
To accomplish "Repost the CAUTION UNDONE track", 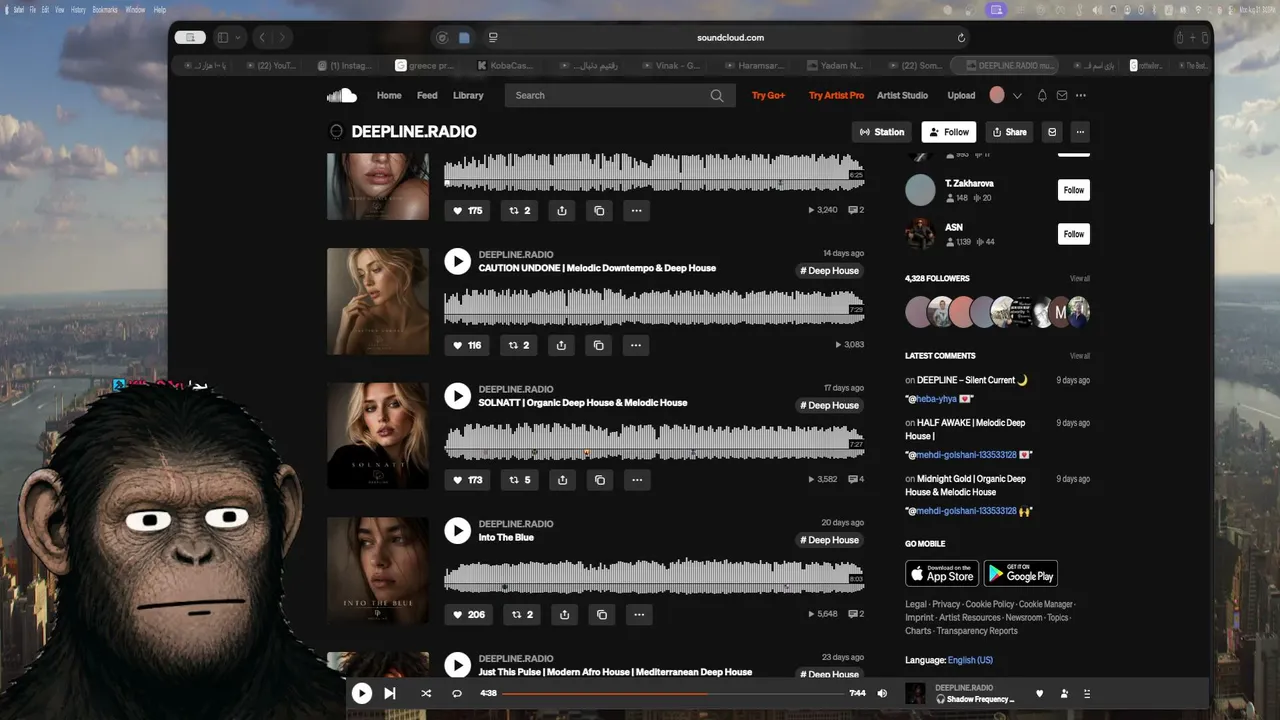I will pyautogui.click(x=520, y=345).
